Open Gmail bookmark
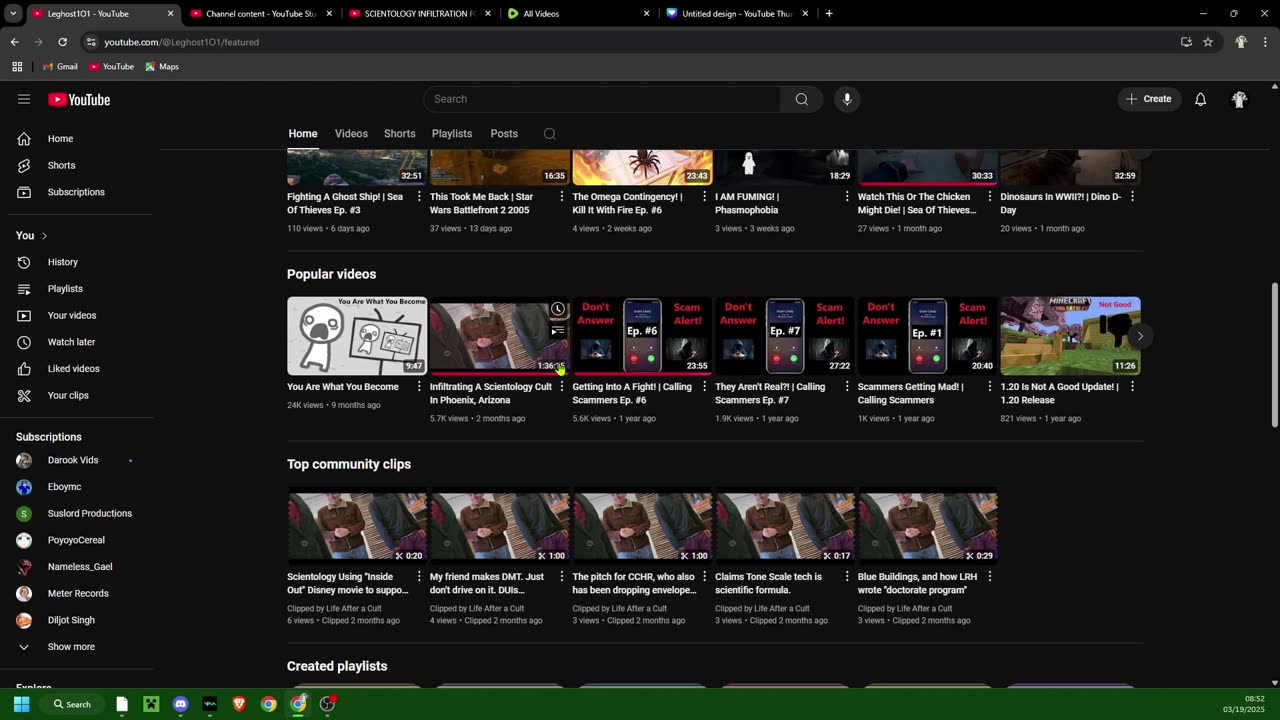This screenshot has height=720, width=1280. 60,66
